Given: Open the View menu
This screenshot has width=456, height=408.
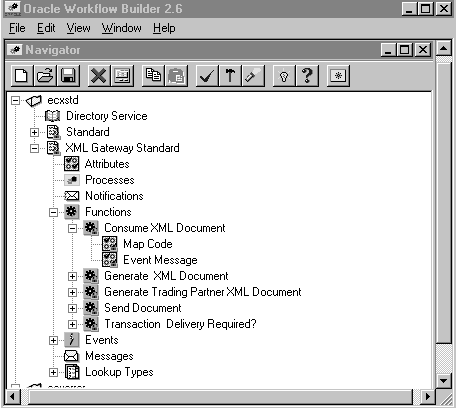Looking at the screenshot, I should coord(78,28).
